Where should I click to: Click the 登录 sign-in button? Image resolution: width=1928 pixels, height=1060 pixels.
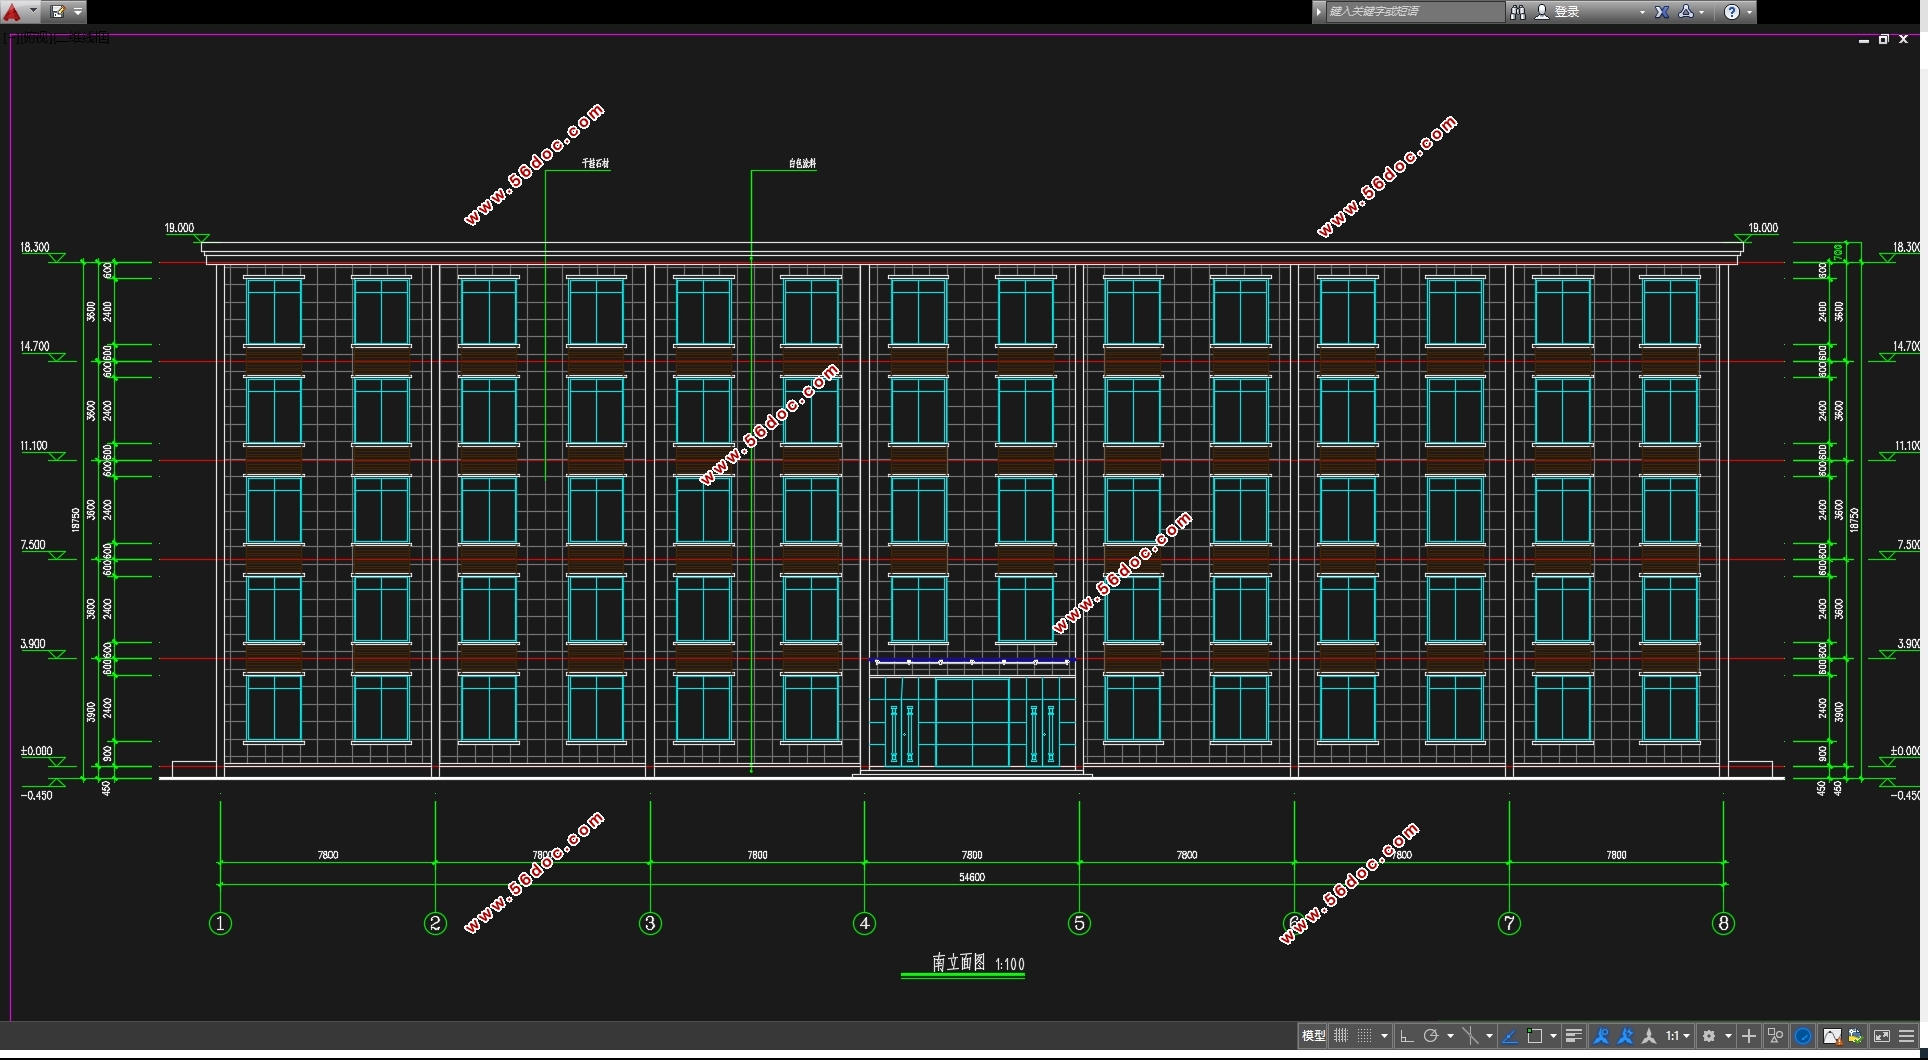click(1566, 12)
